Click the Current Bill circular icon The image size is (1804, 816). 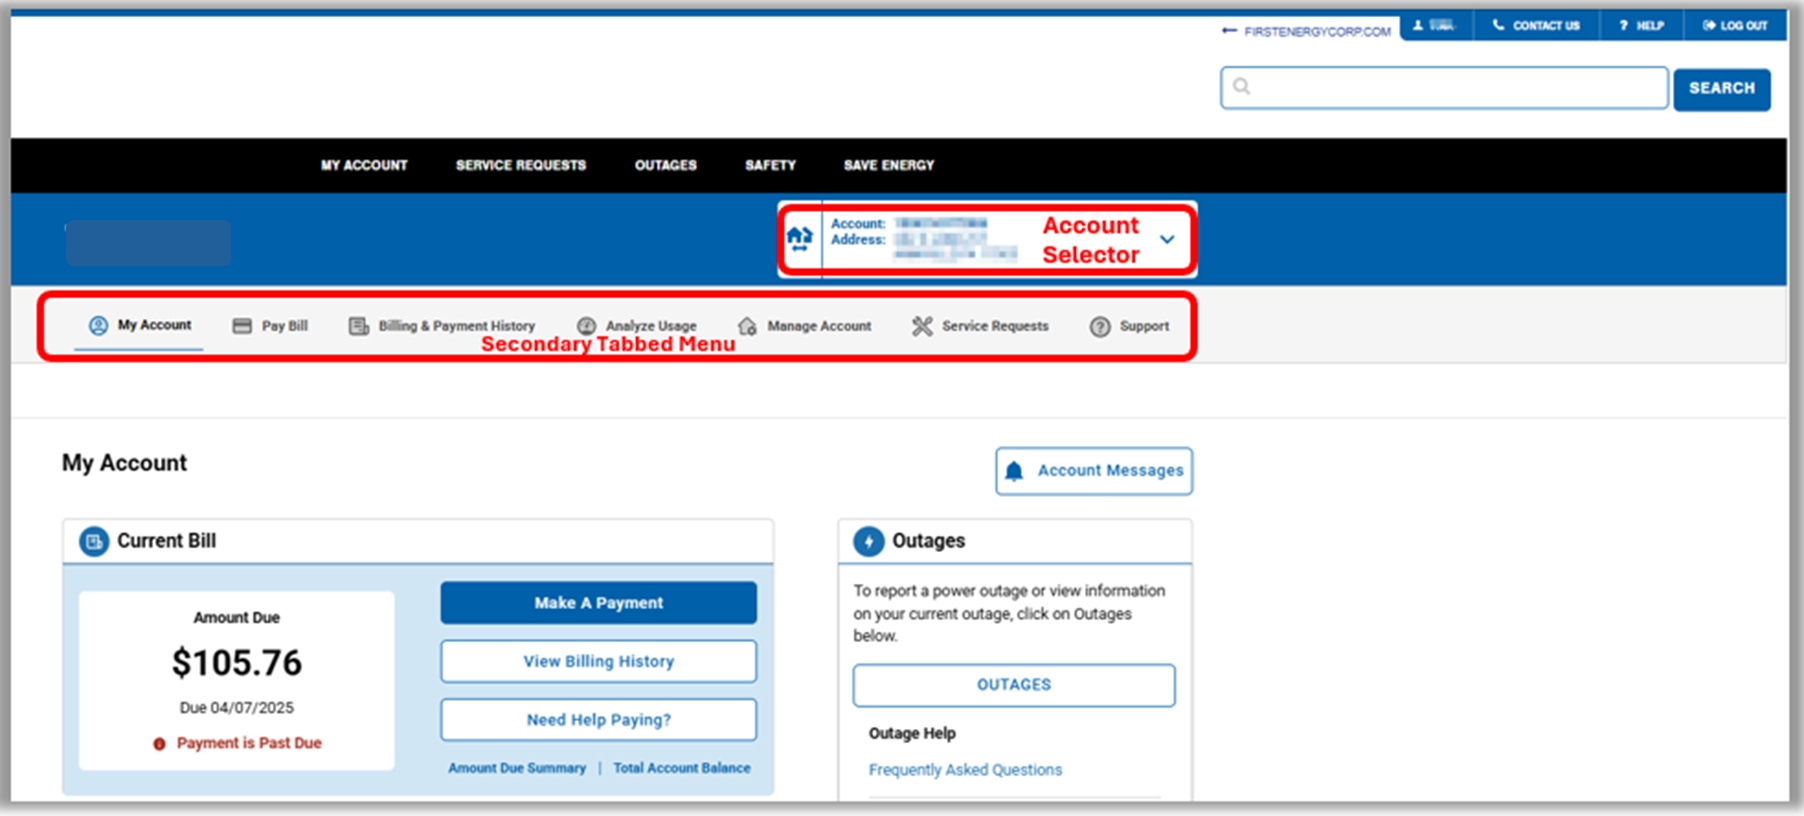point(94,541)
